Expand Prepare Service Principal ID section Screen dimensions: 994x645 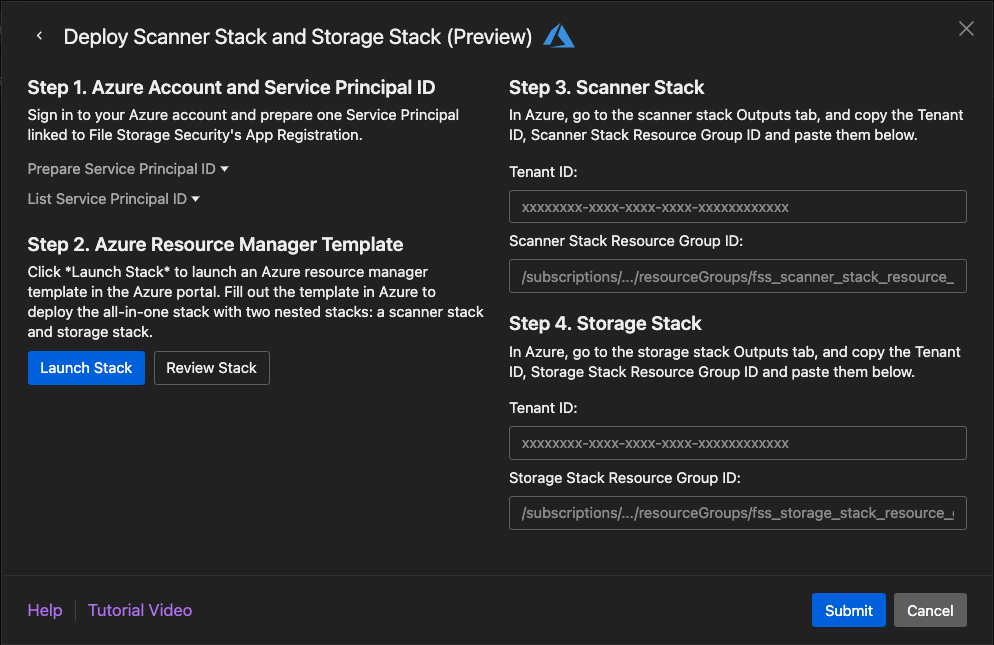(128, 169)
